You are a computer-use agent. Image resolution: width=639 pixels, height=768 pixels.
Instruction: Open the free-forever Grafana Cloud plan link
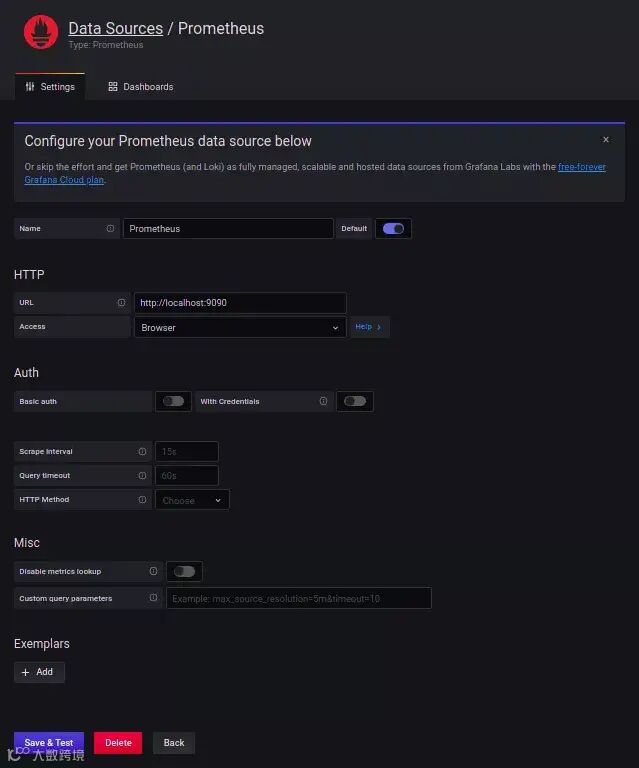pos(582,167)
